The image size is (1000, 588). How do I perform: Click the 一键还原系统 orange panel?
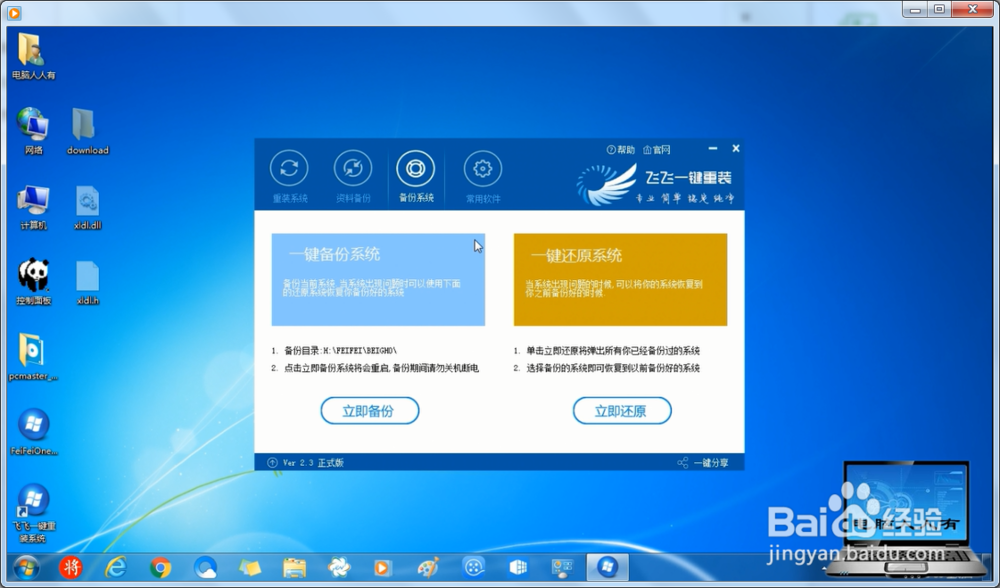(x=621, y=279)
